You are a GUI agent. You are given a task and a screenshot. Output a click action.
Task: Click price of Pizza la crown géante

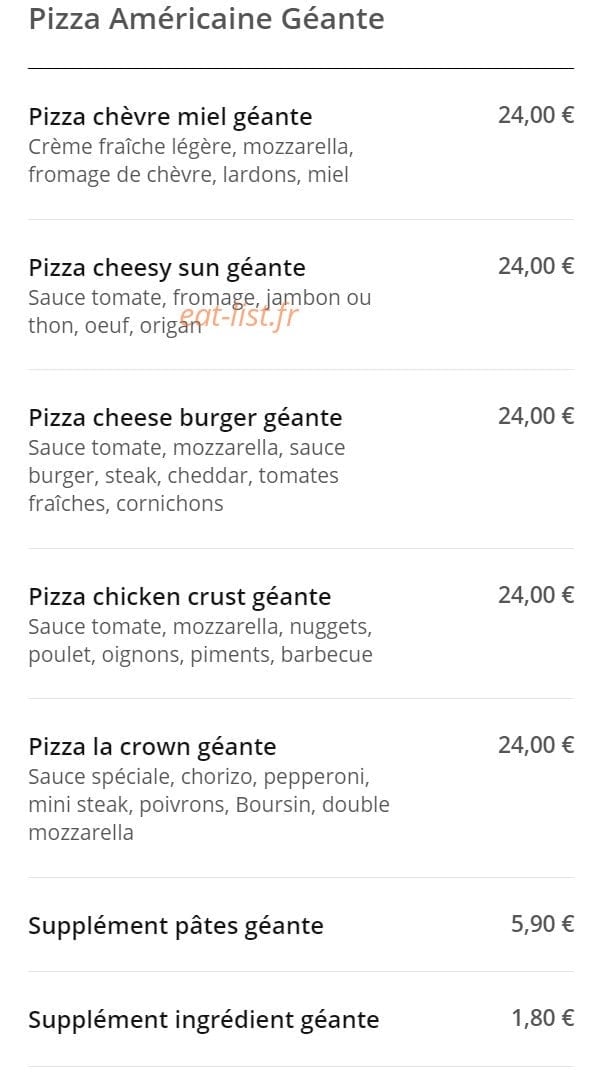click(536, 745)
